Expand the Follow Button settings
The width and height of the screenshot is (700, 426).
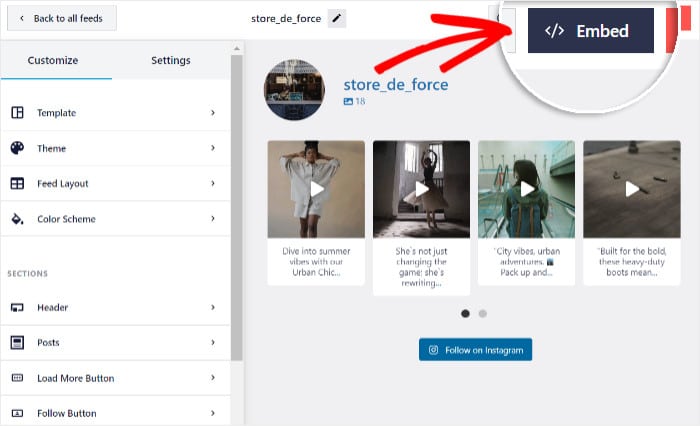(x=213, y=413)
